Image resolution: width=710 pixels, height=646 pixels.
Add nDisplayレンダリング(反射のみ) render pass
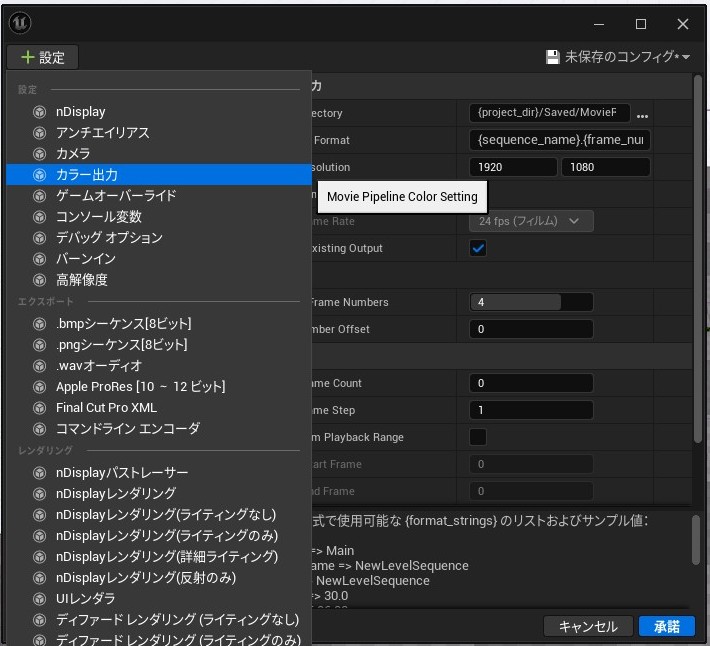pos(159,578)
